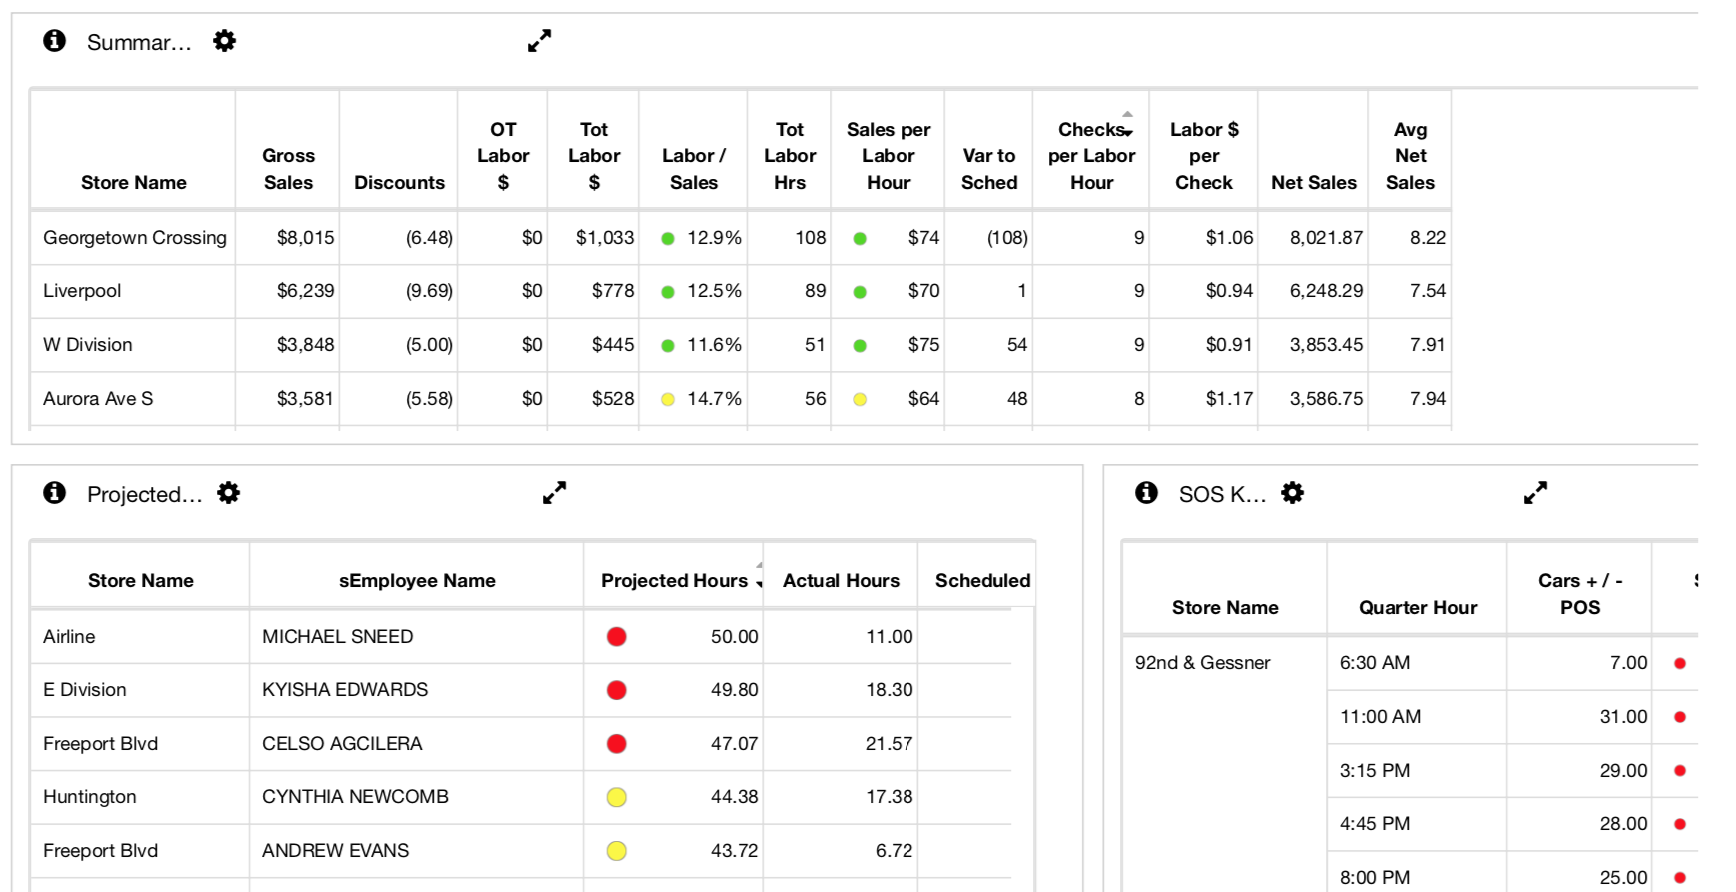Expand the Projected widget to fullscreen

[555, 493]
